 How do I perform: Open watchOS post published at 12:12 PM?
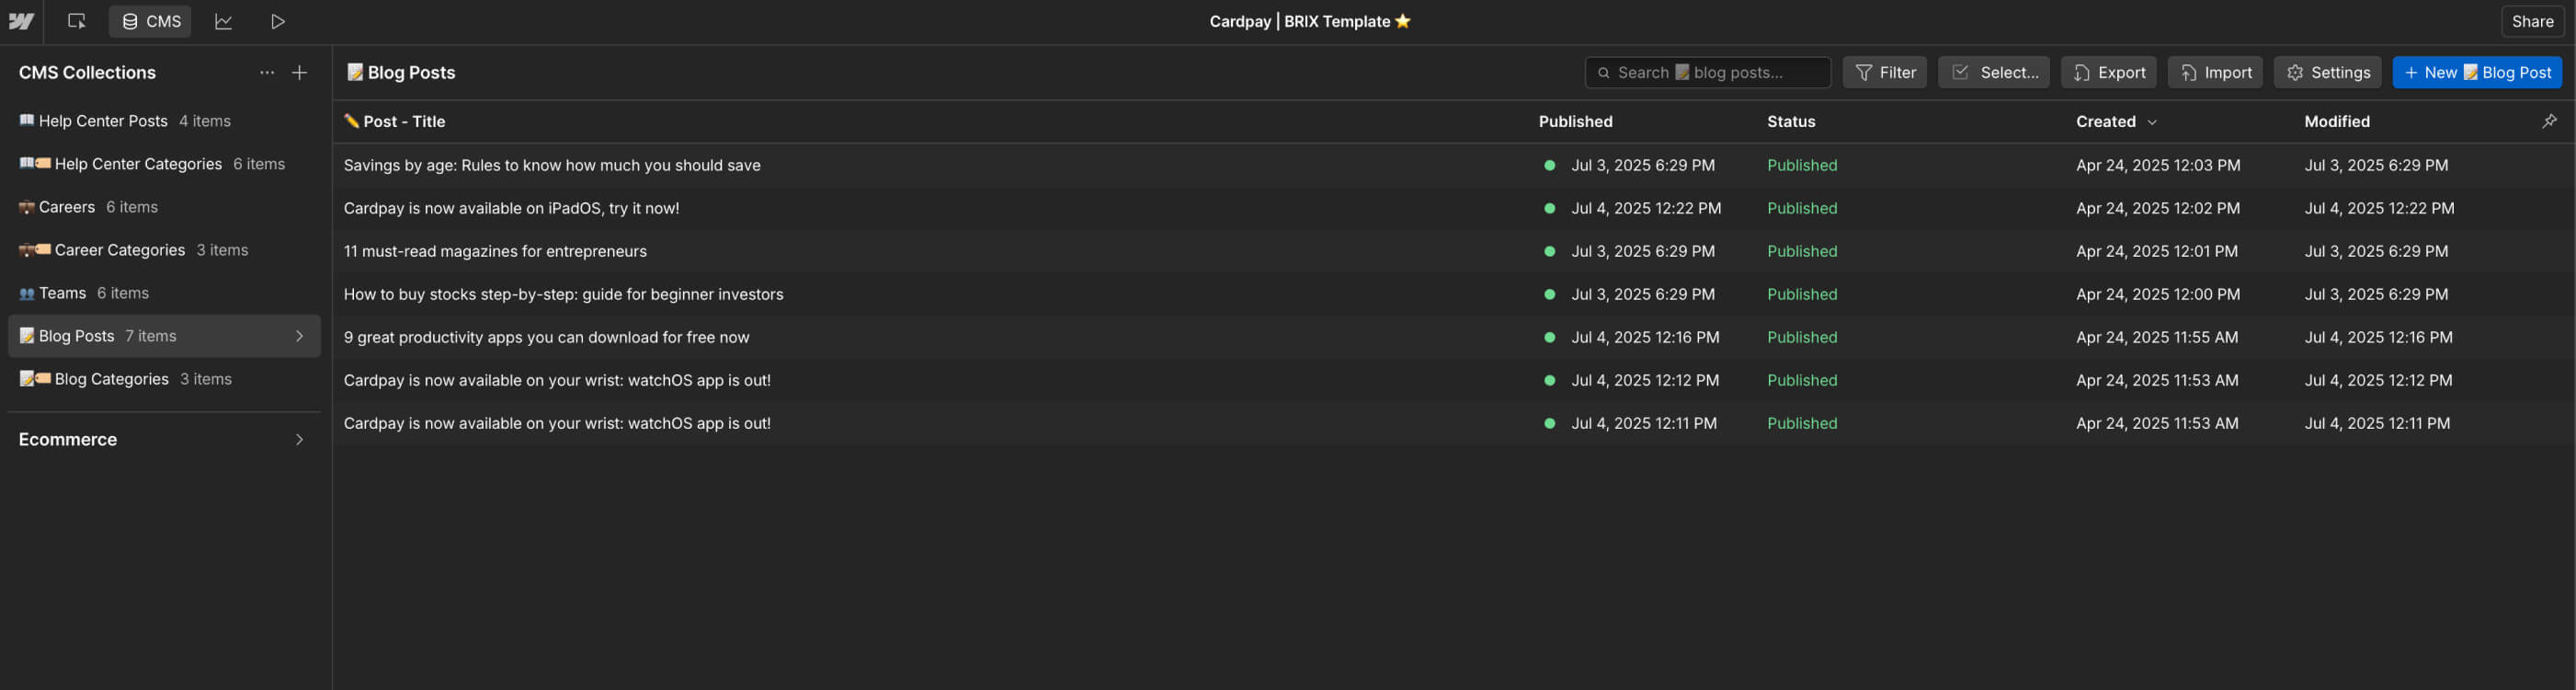coord(557,380)
